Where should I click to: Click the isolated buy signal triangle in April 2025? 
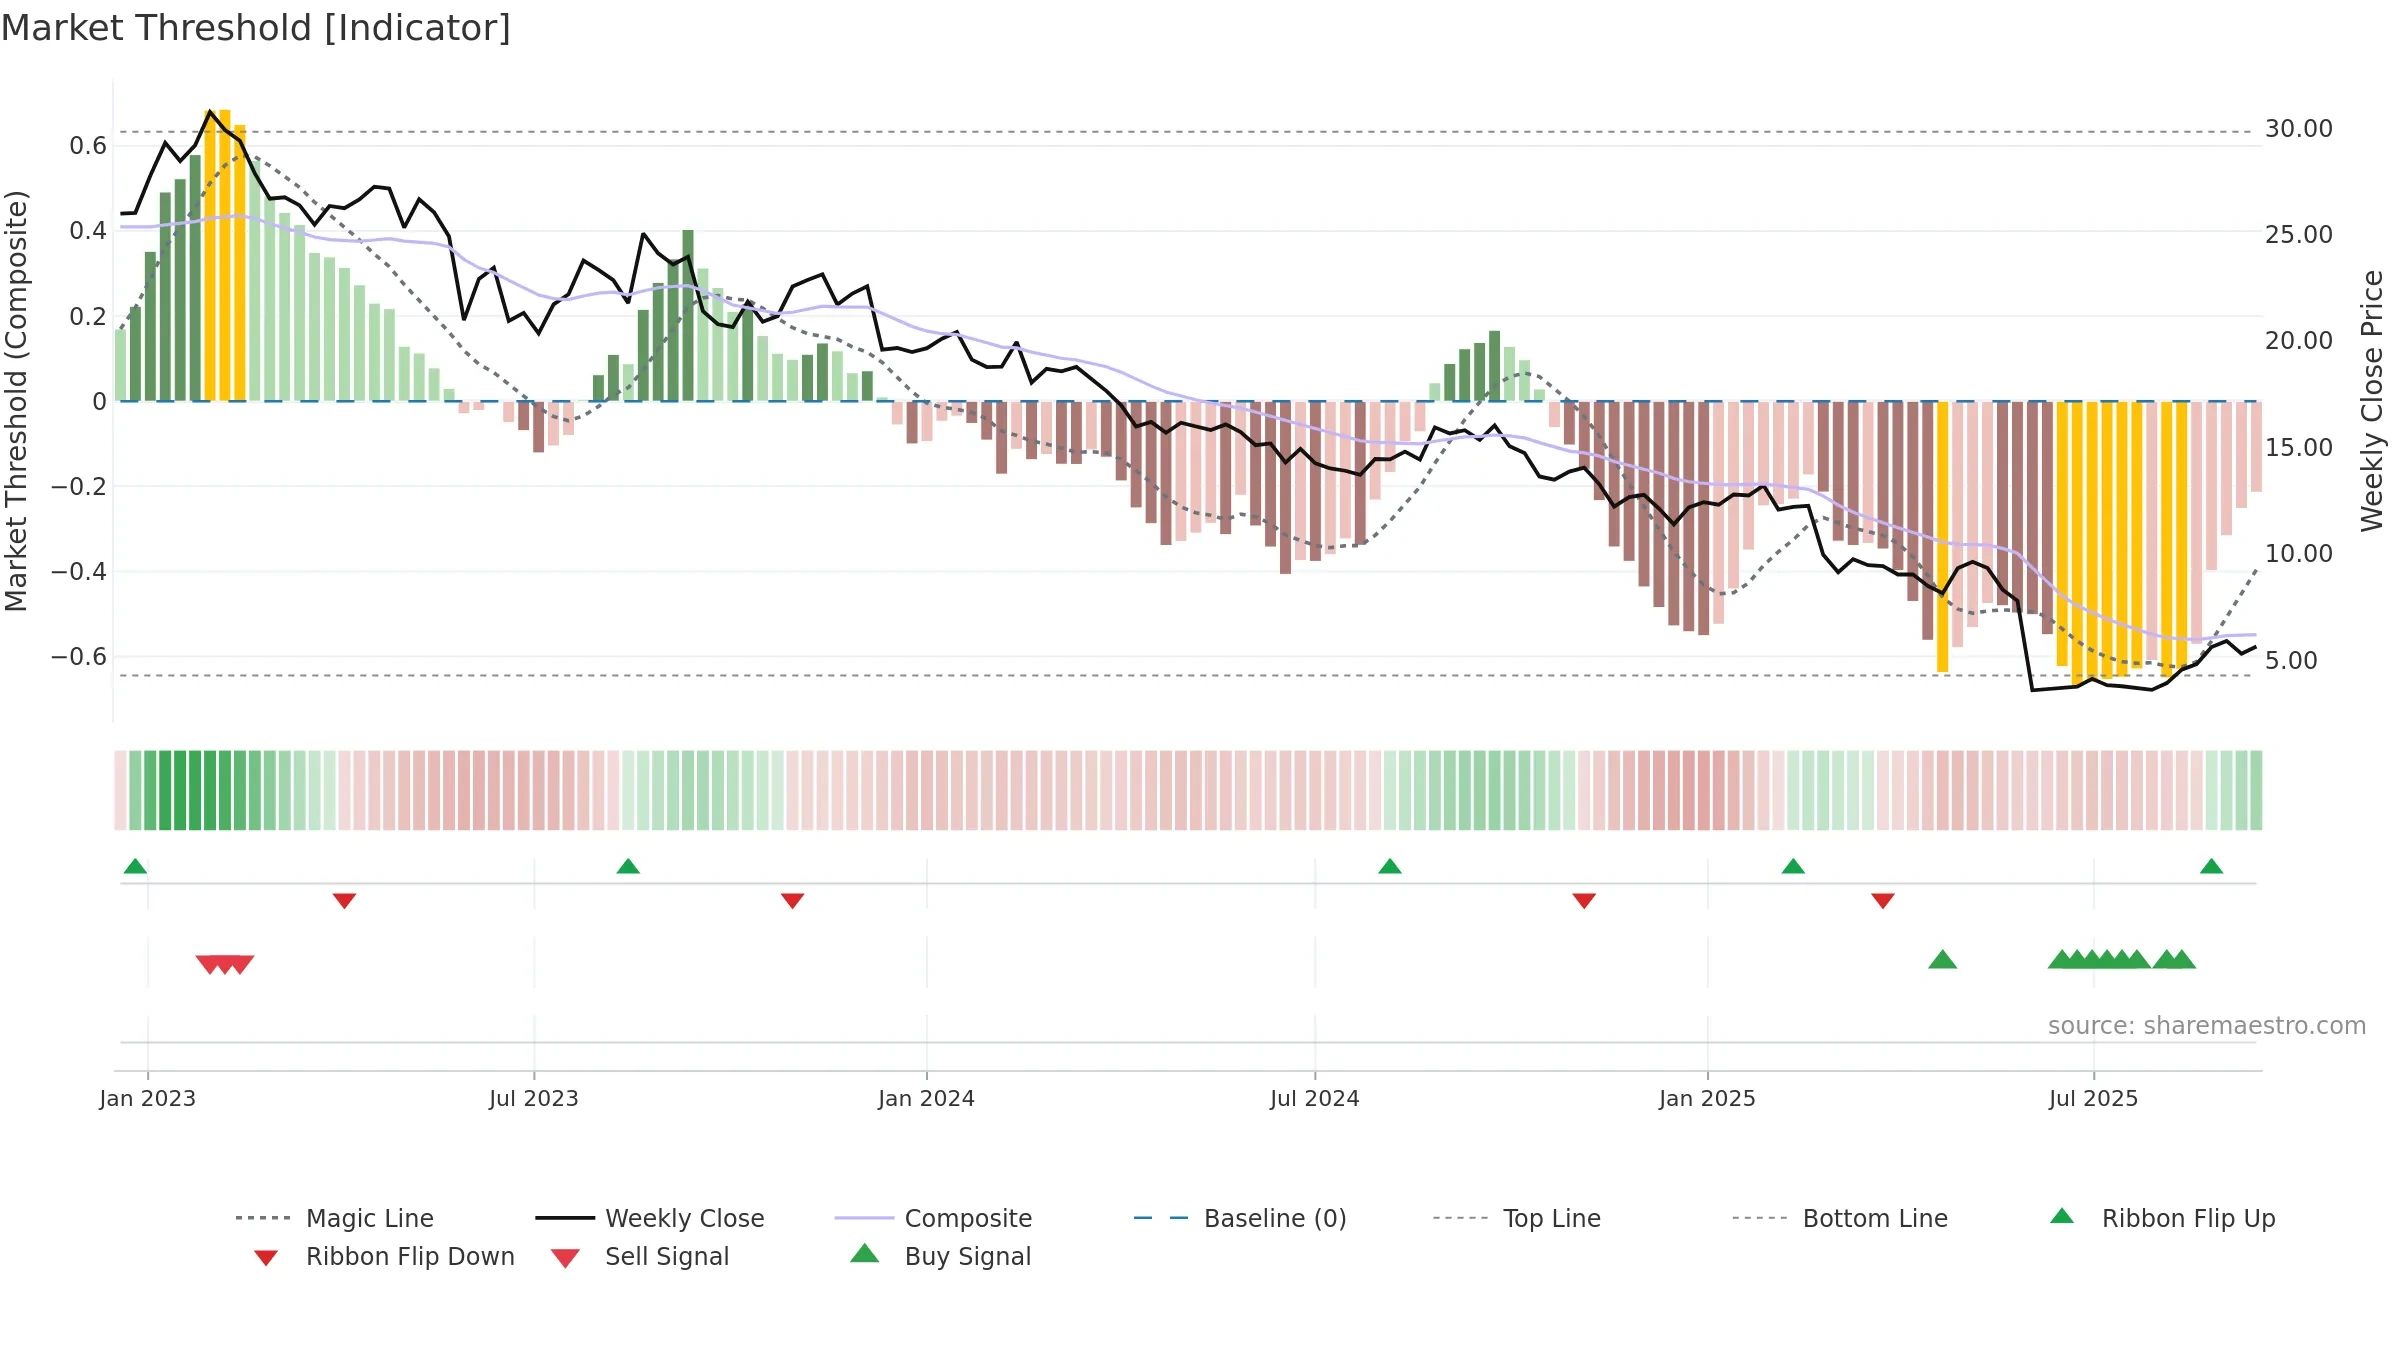(x=1942, y=960)
